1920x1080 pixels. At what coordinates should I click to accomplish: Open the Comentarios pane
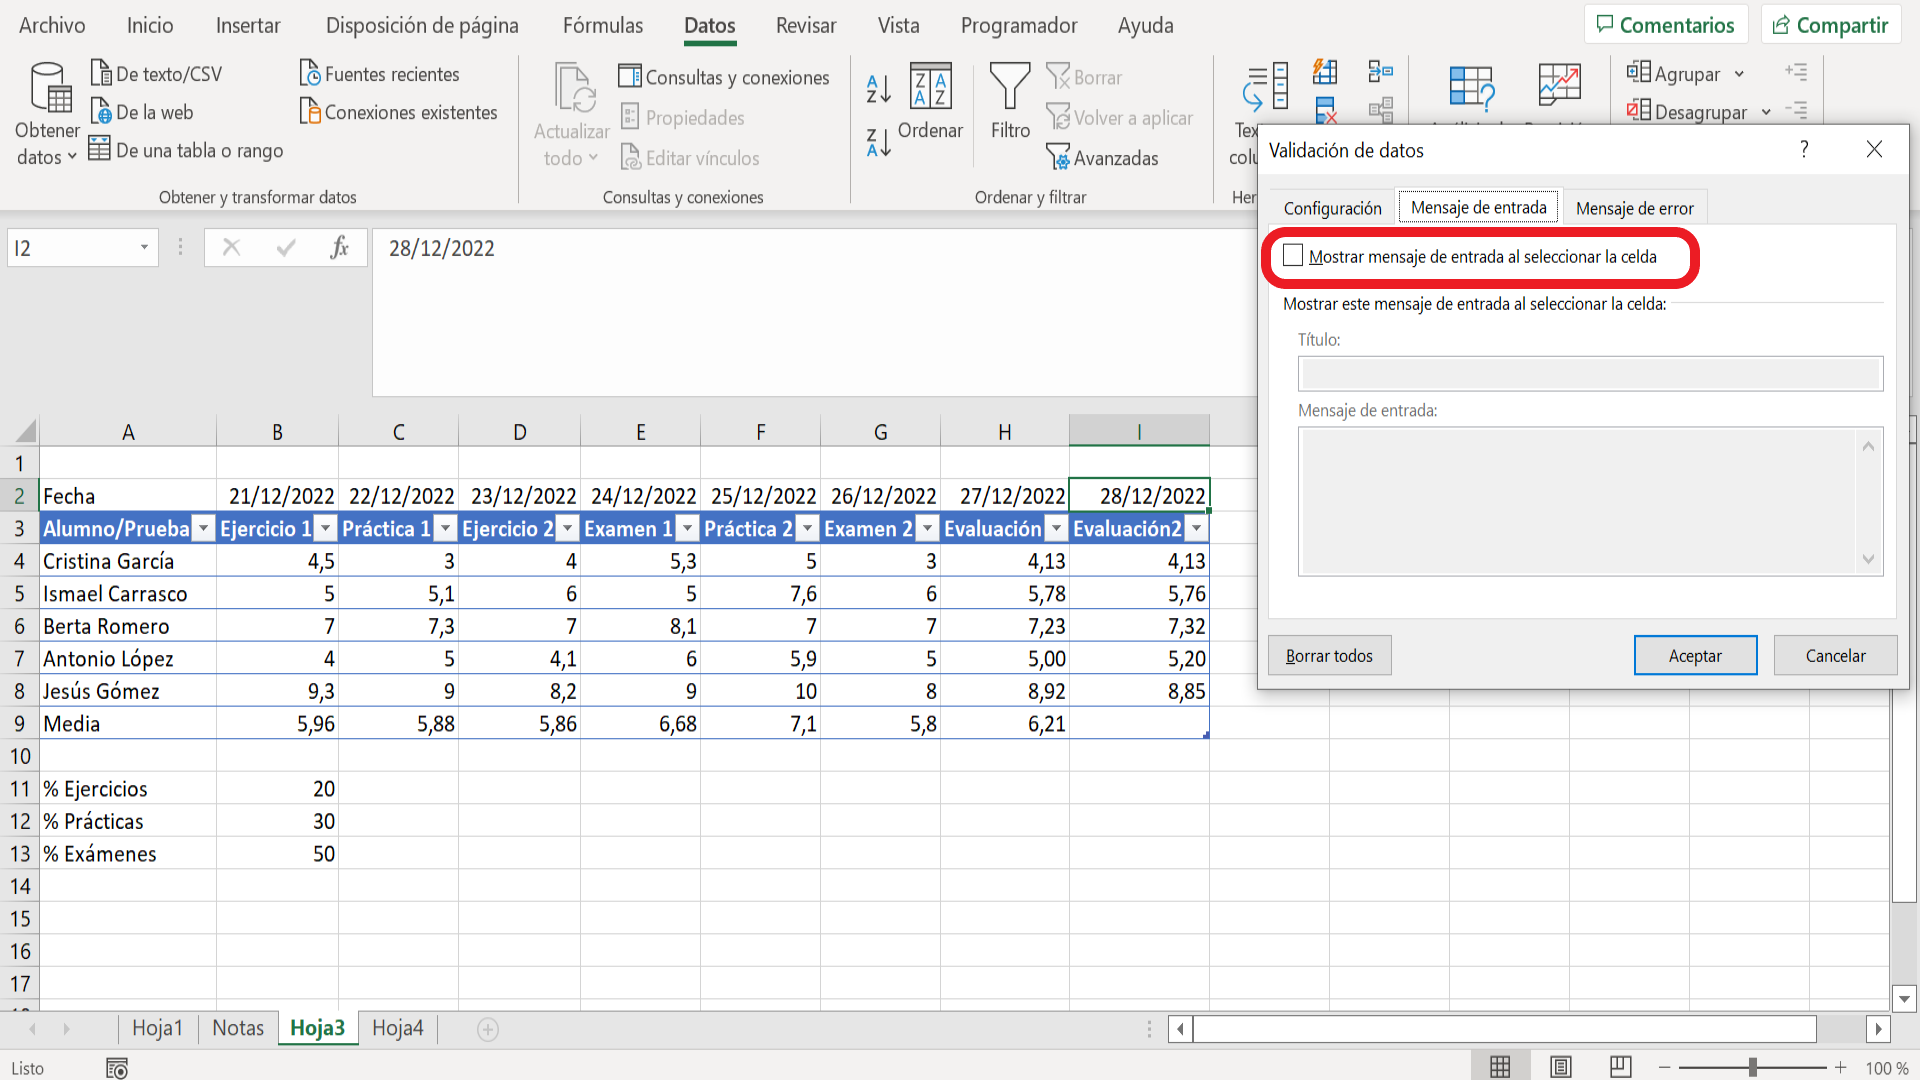coord(1666,25)
